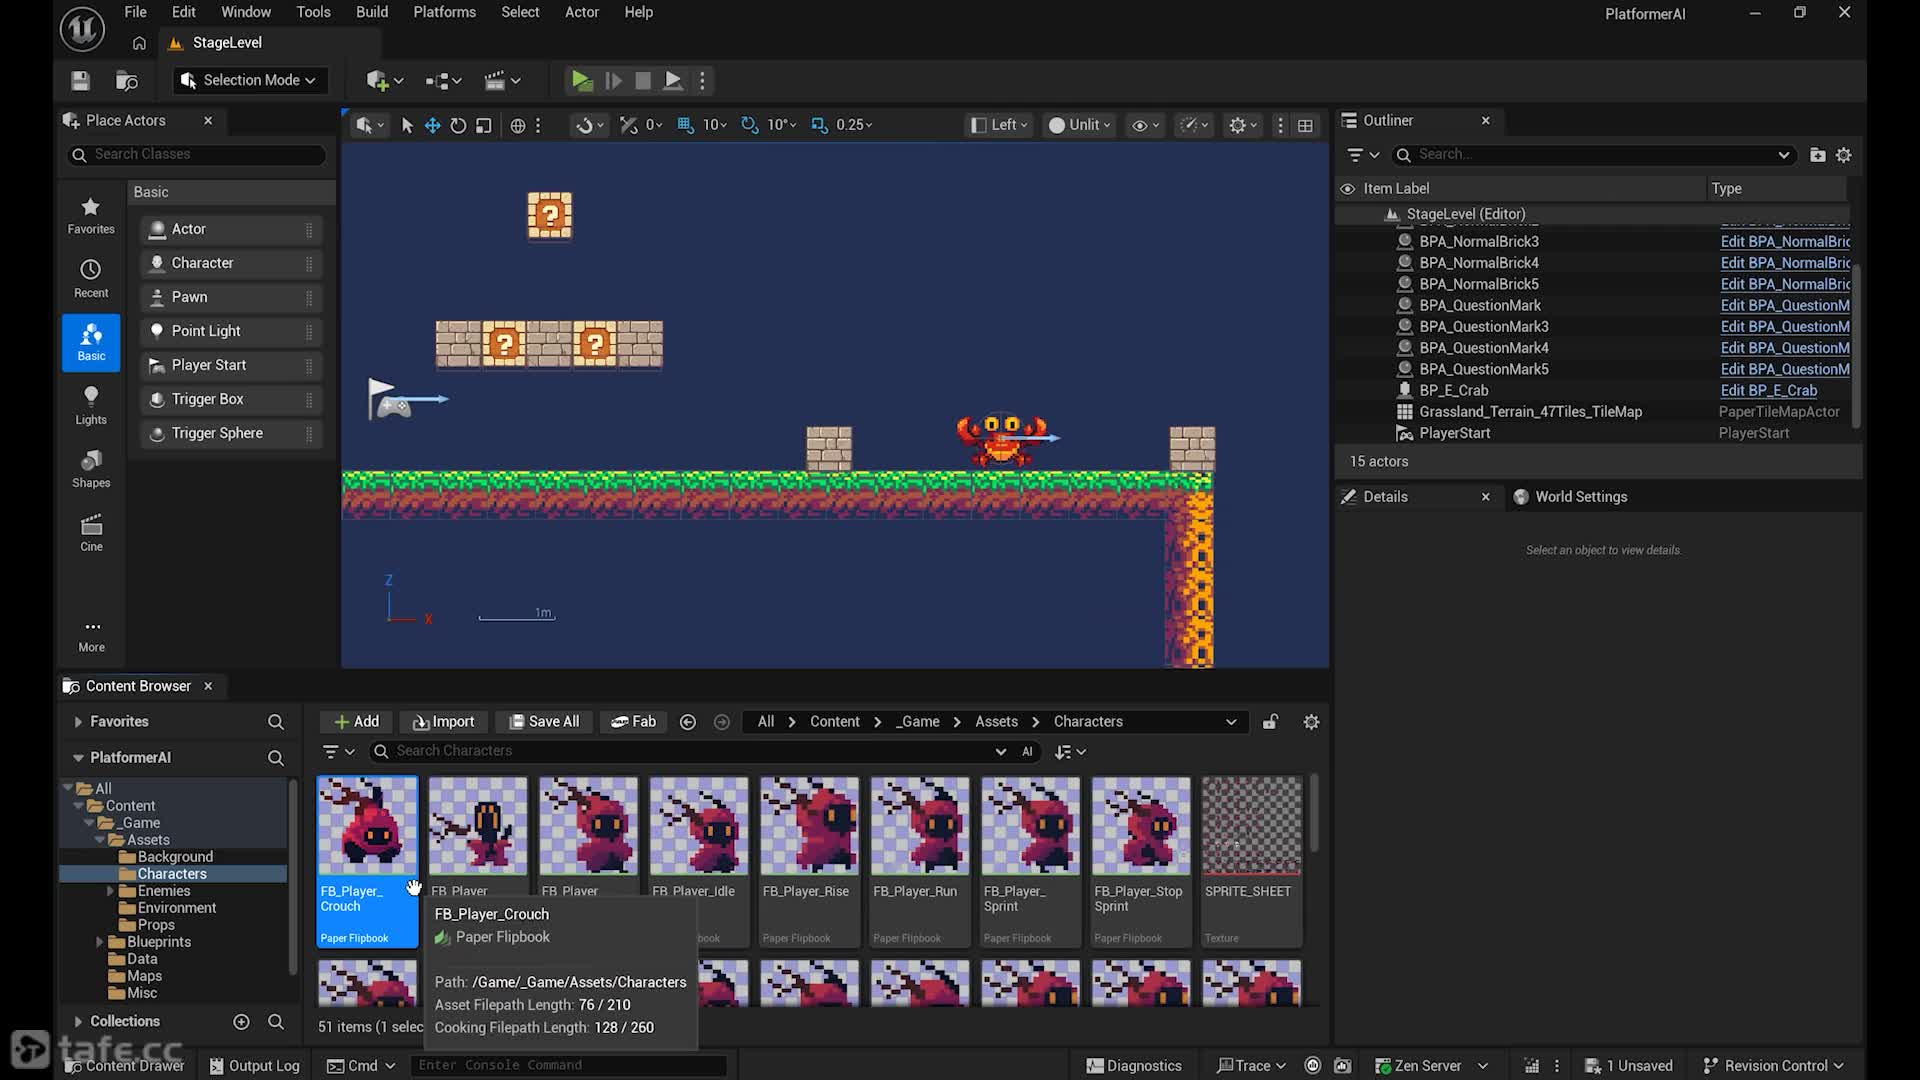The width and height of the screenshot is (1920, 1080).
Task: Open the Build menu
Action: [372, 12]
